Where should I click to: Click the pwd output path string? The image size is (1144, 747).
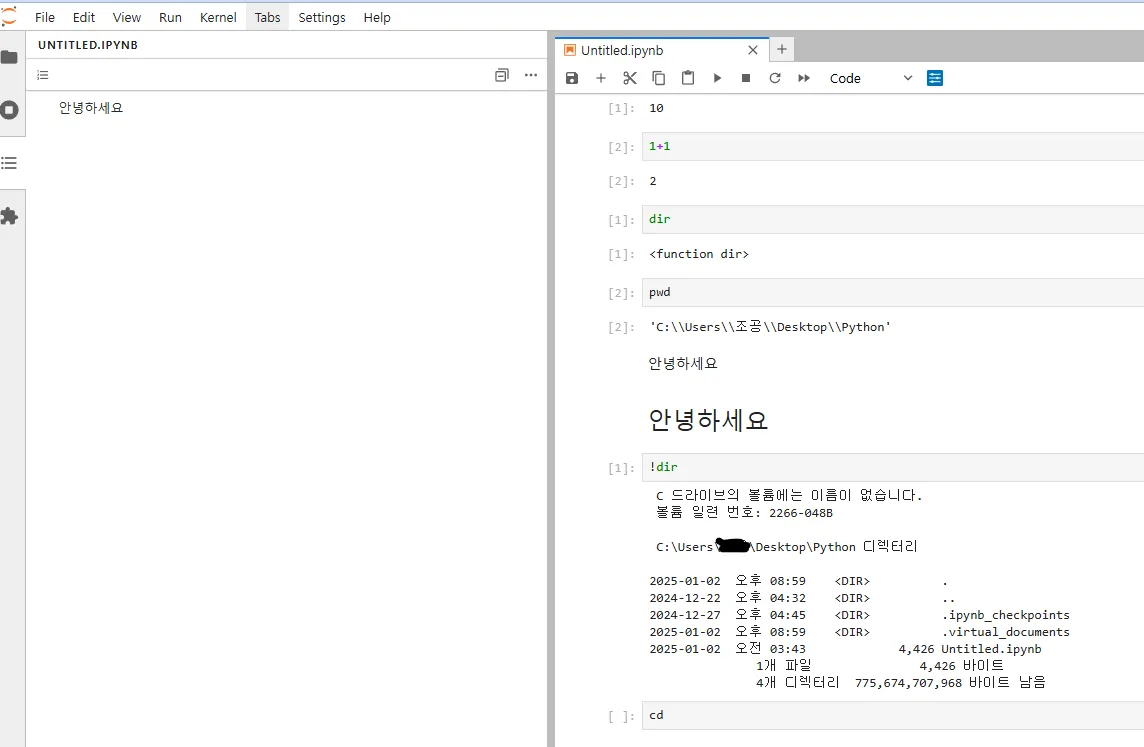770,327
